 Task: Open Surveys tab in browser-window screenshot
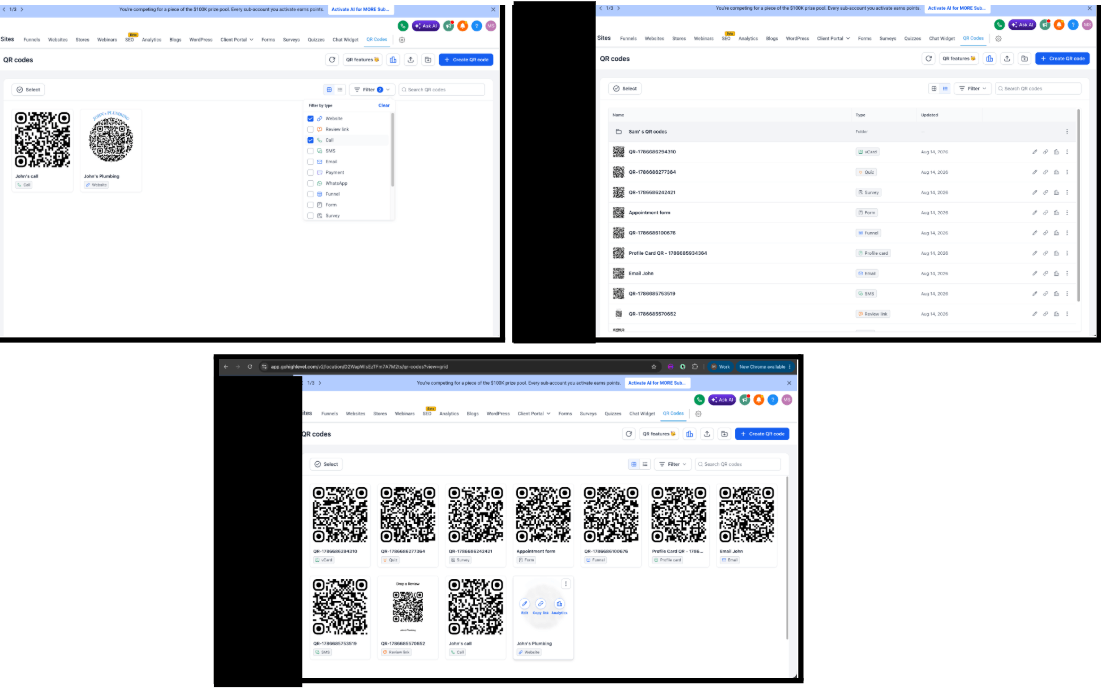(588, 414)
